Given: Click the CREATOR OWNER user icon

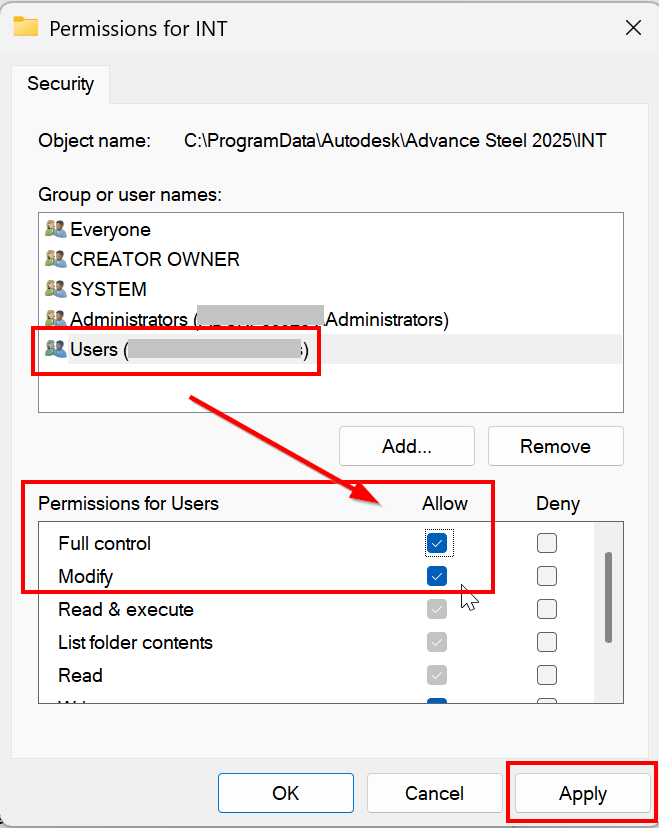Looking at the screenshot, I should tap(55, 260).
